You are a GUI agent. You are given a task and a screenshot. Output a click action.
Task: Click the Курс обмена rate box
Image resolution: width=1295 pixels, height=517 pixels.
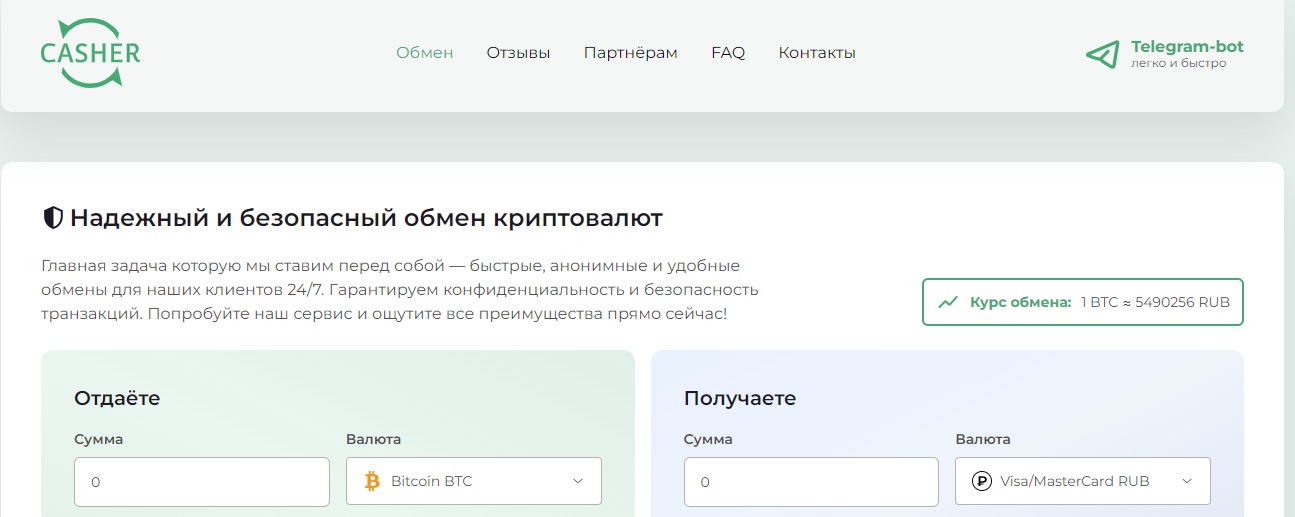point(1083,302)
